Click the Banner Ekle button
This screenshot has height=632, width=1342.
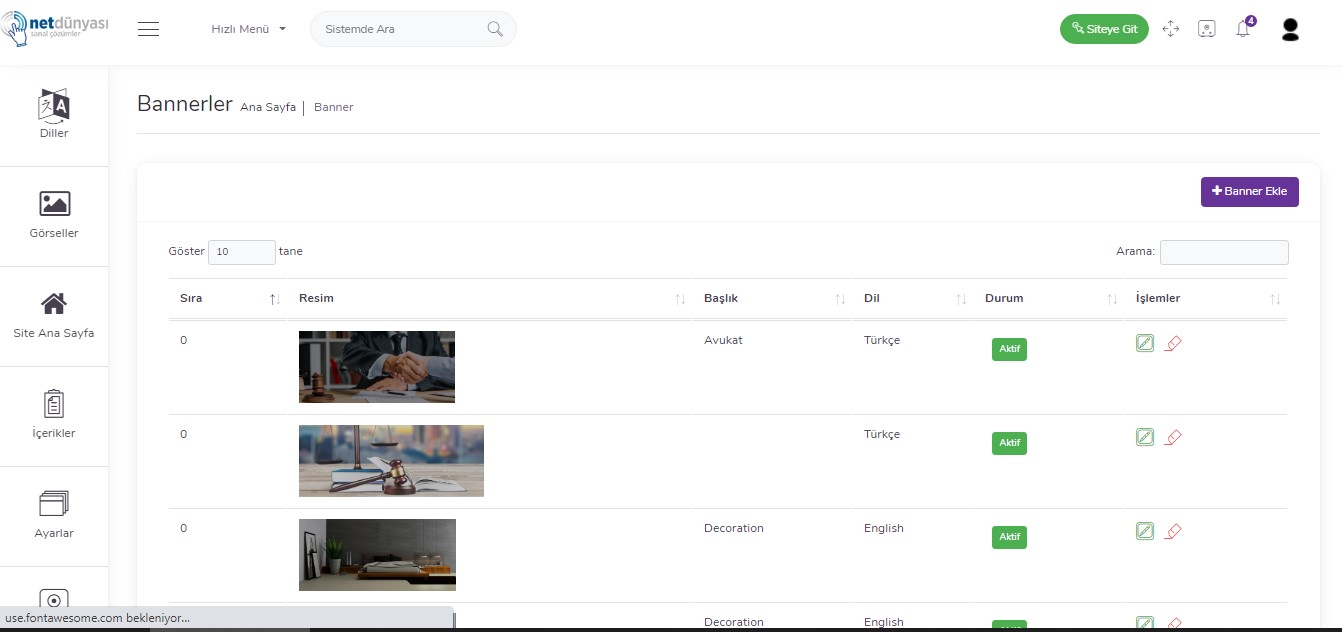pos(1250,191)
